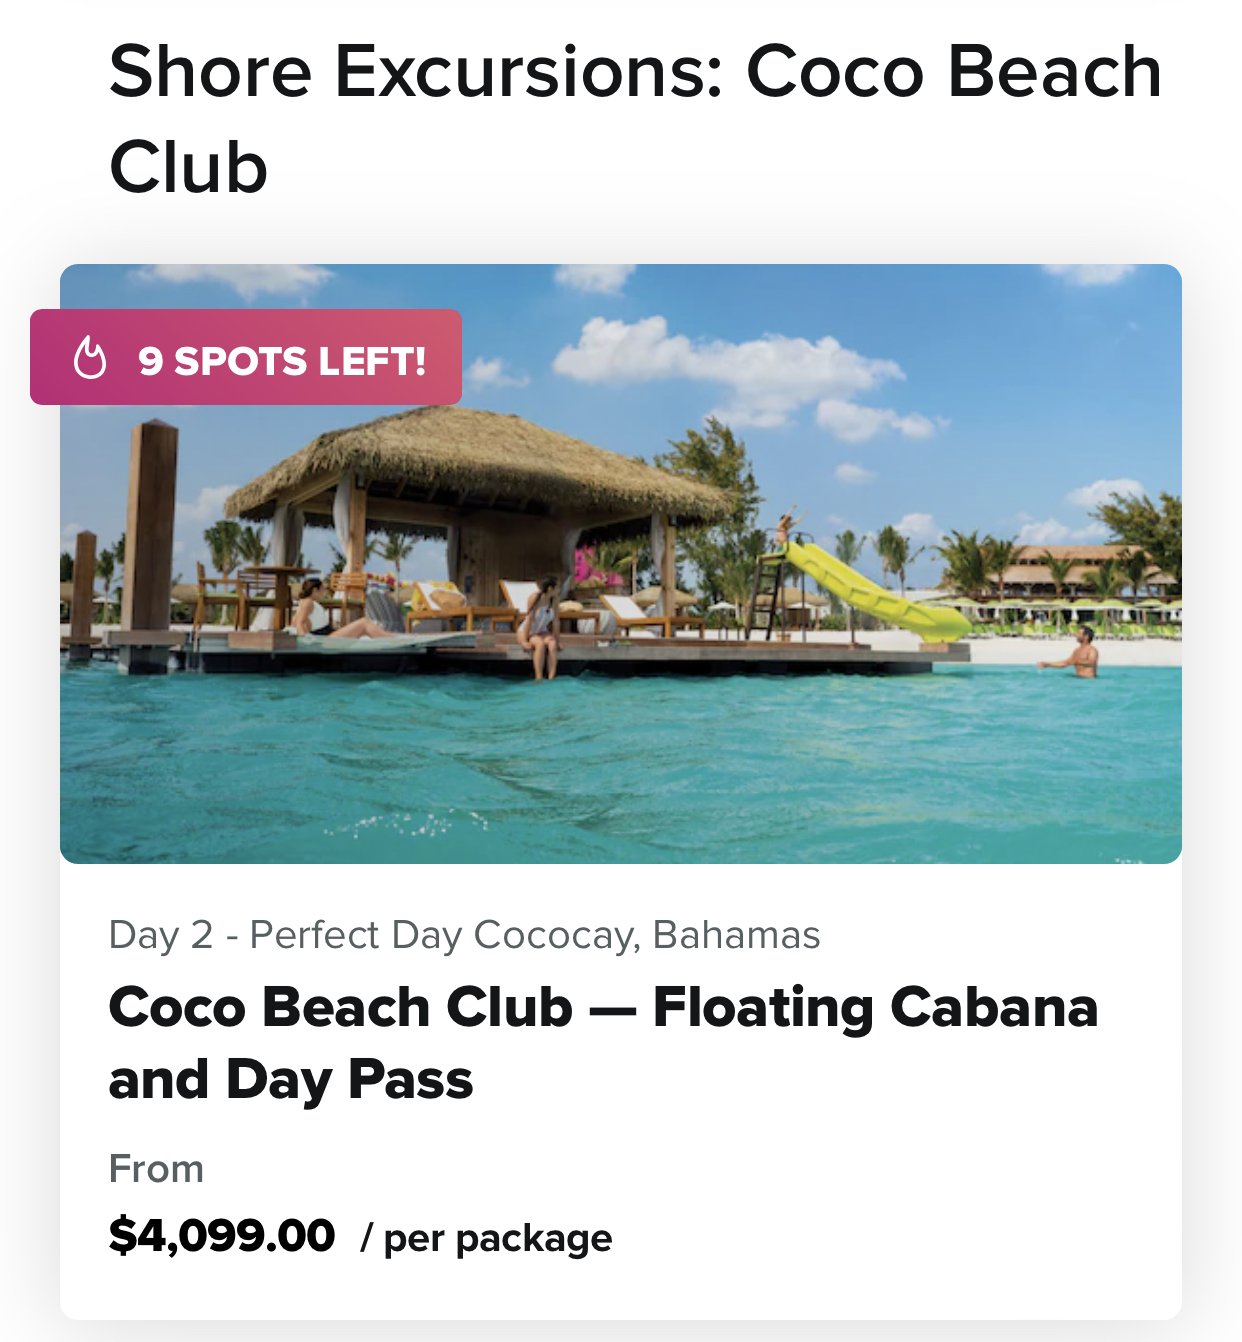Click the flame icon on the badge
The image size is (1242, 1342).
click(90, 358)
